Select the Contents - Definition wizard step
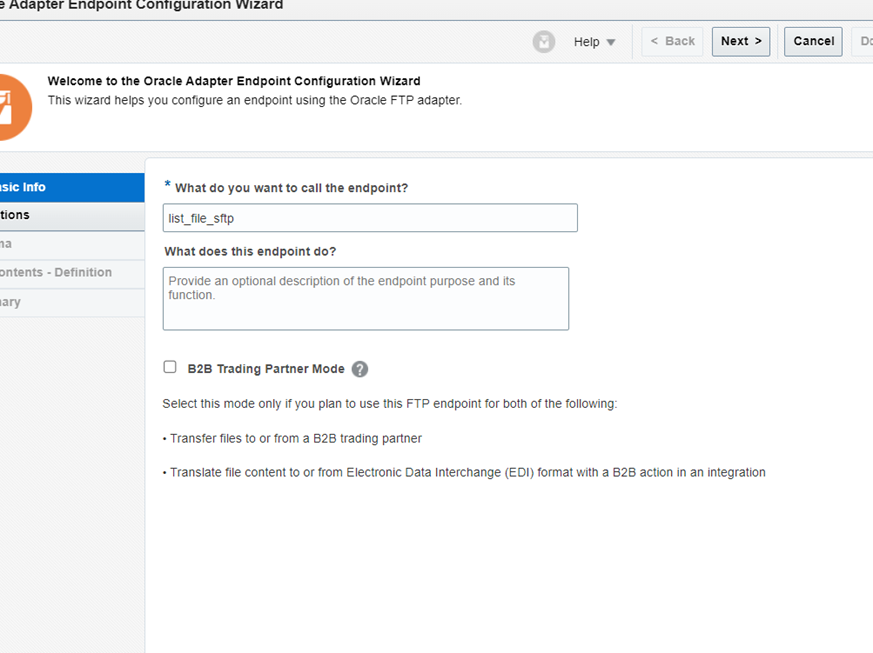This screenshot has height=653, width=873. point(72,273)
